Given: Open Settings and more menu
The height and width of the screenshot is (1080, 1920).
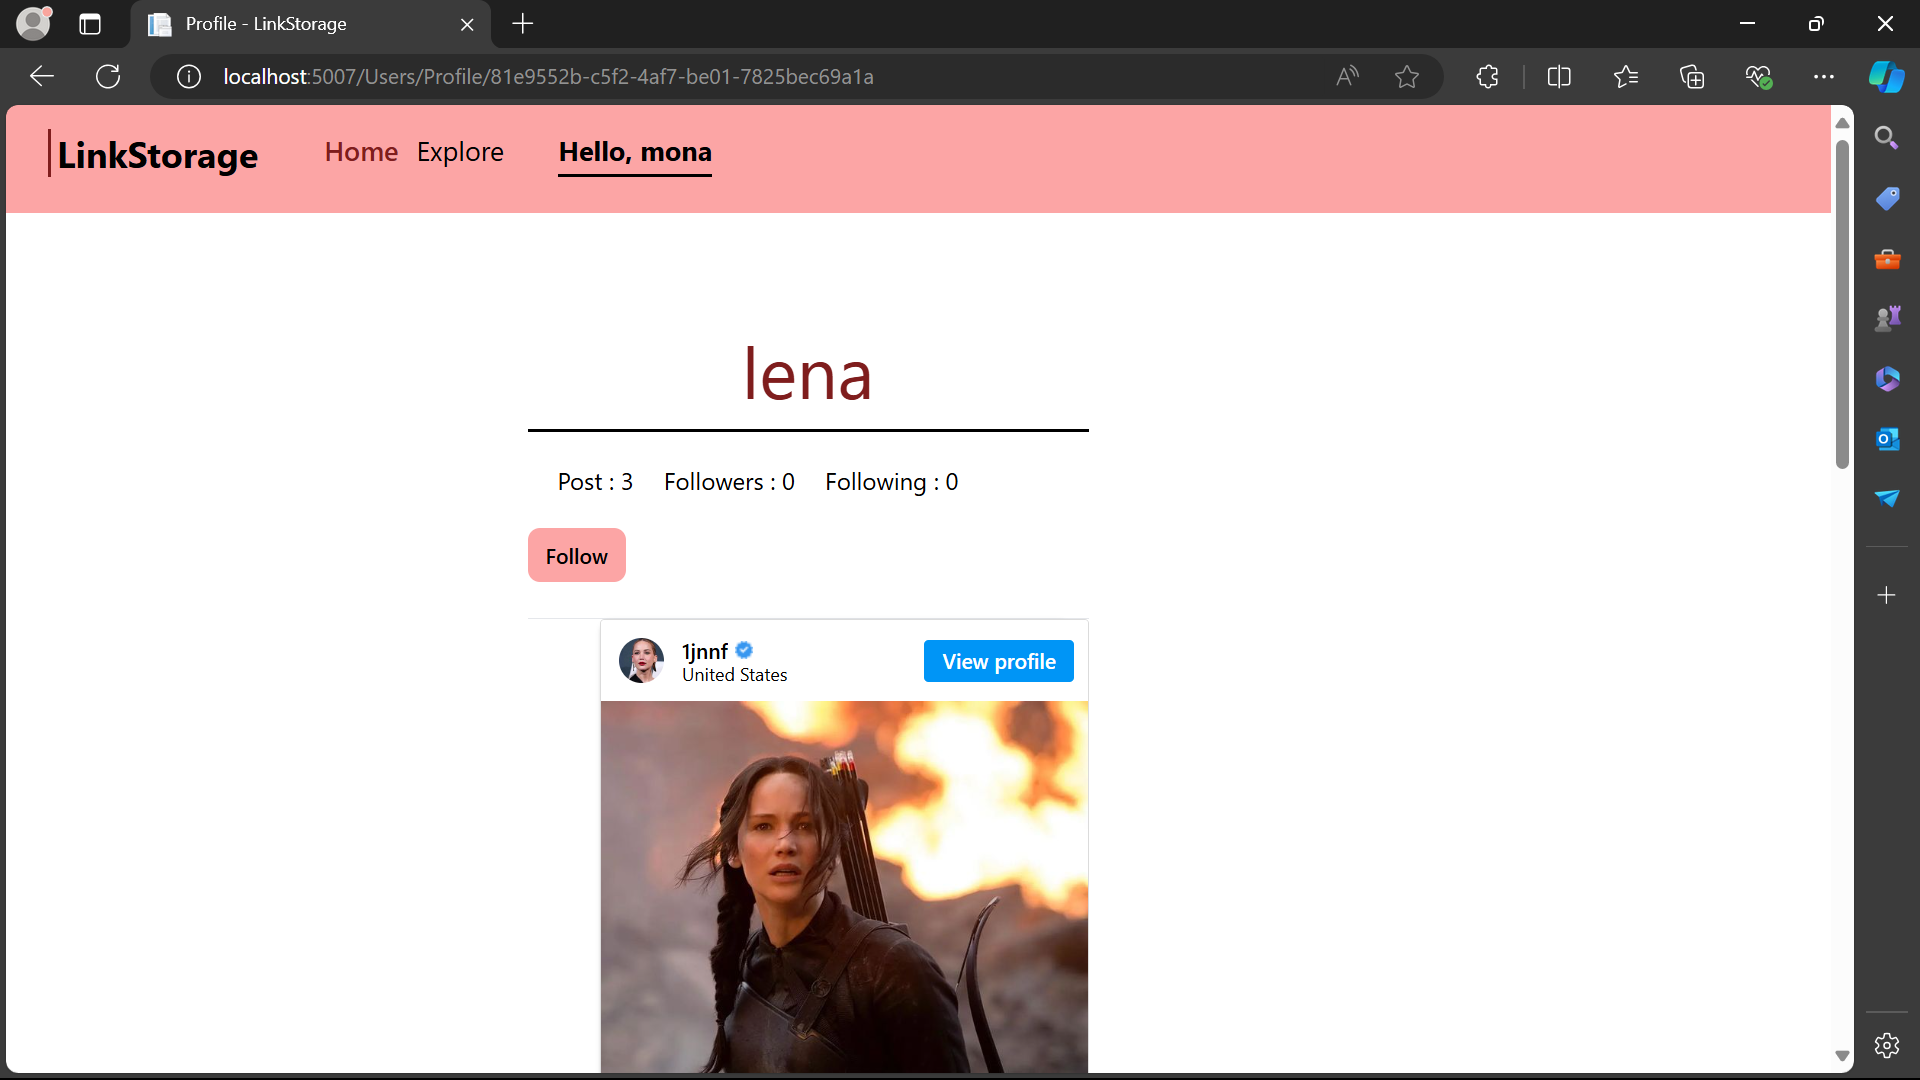Looking at the screenshot, I should [x=1825, y=76].
